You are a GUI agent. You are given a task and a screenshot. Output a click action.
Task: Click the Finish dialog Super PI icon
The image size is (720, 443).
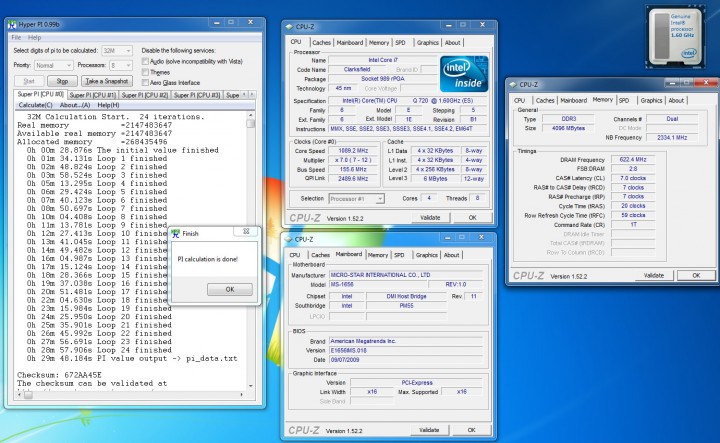coord(175,234)
